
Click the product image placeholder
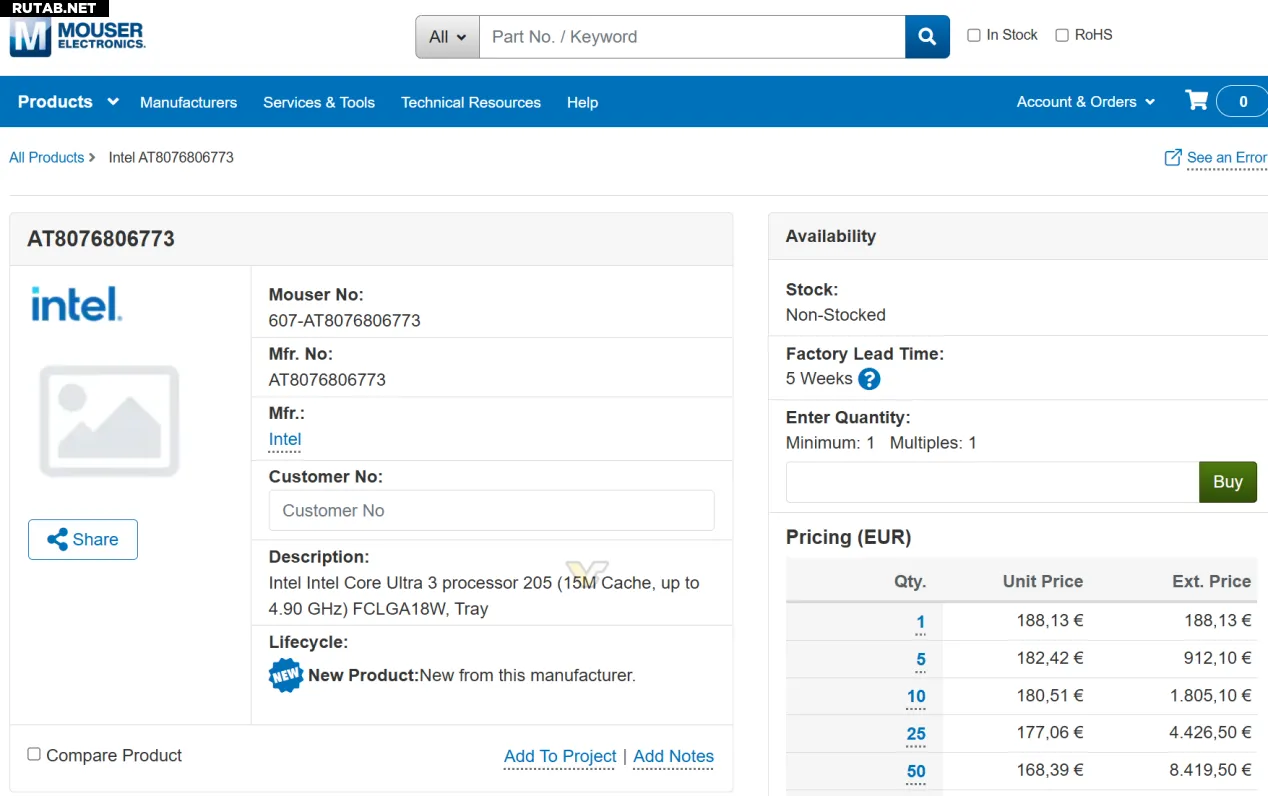109,421
